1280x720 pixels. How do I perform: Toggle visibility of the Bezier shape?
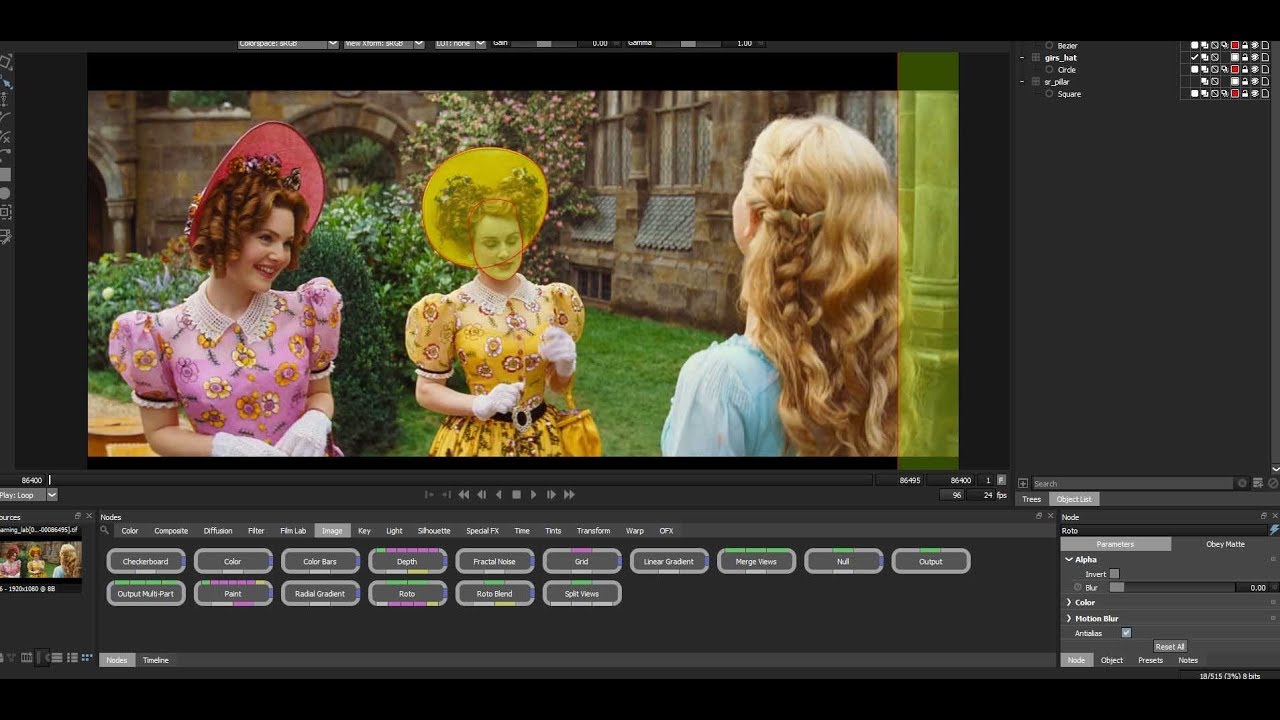[x=1255, y=46]
